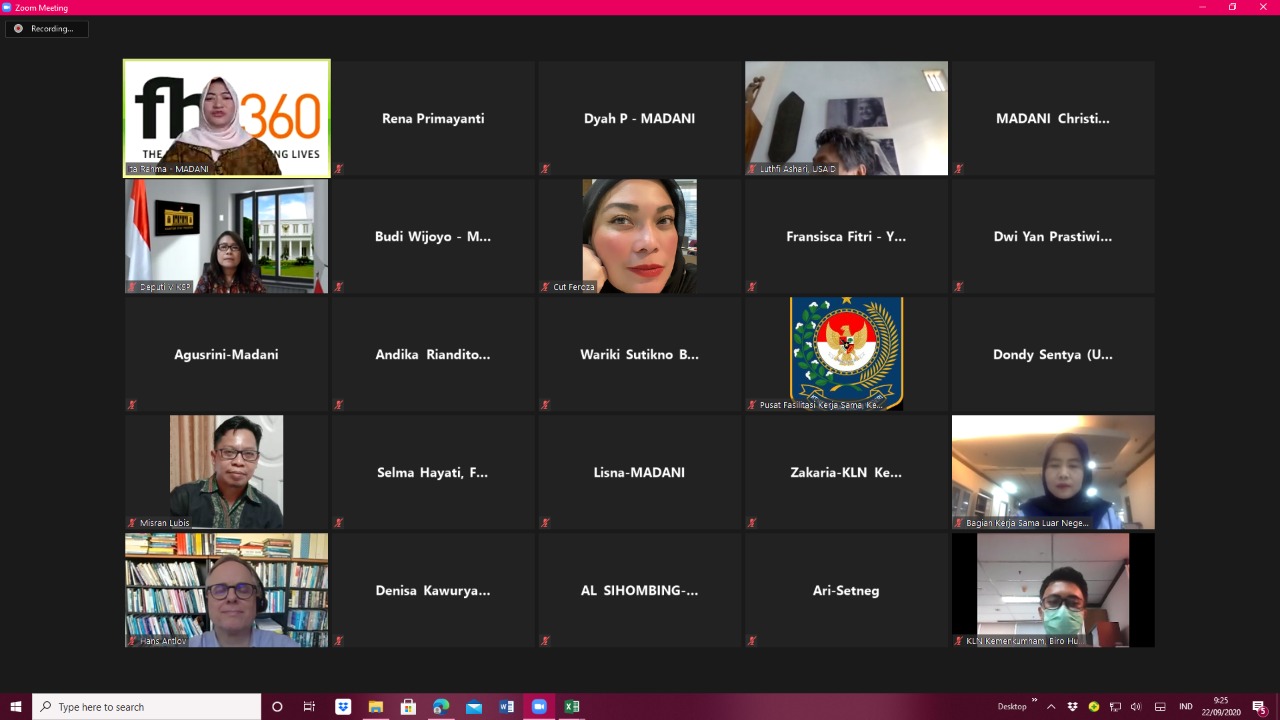Click muted mic icon on Rena Primayanti tile
Image resolution: width=1280 pixels, height=720 pixels.
338,169
